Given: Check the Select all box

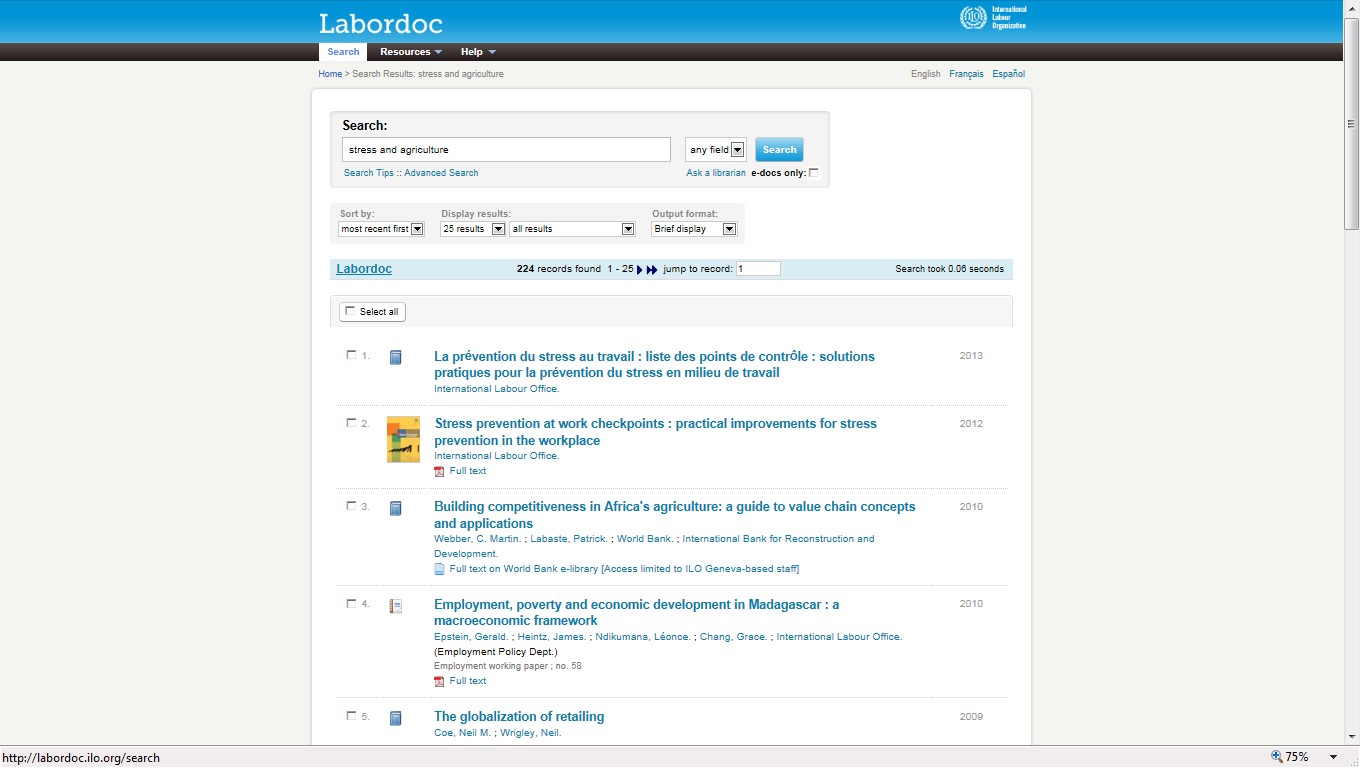Looking at the screenshot, I should [350, 311].
